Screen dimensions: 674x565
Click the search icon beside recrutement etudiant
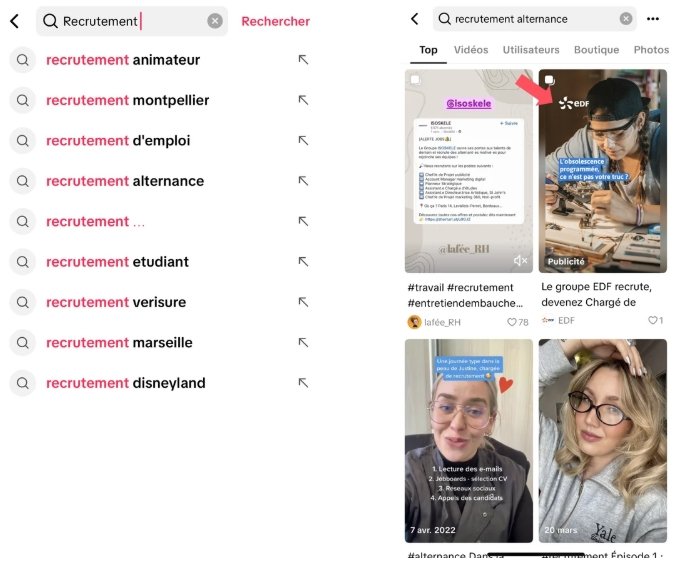pos(22,262)
